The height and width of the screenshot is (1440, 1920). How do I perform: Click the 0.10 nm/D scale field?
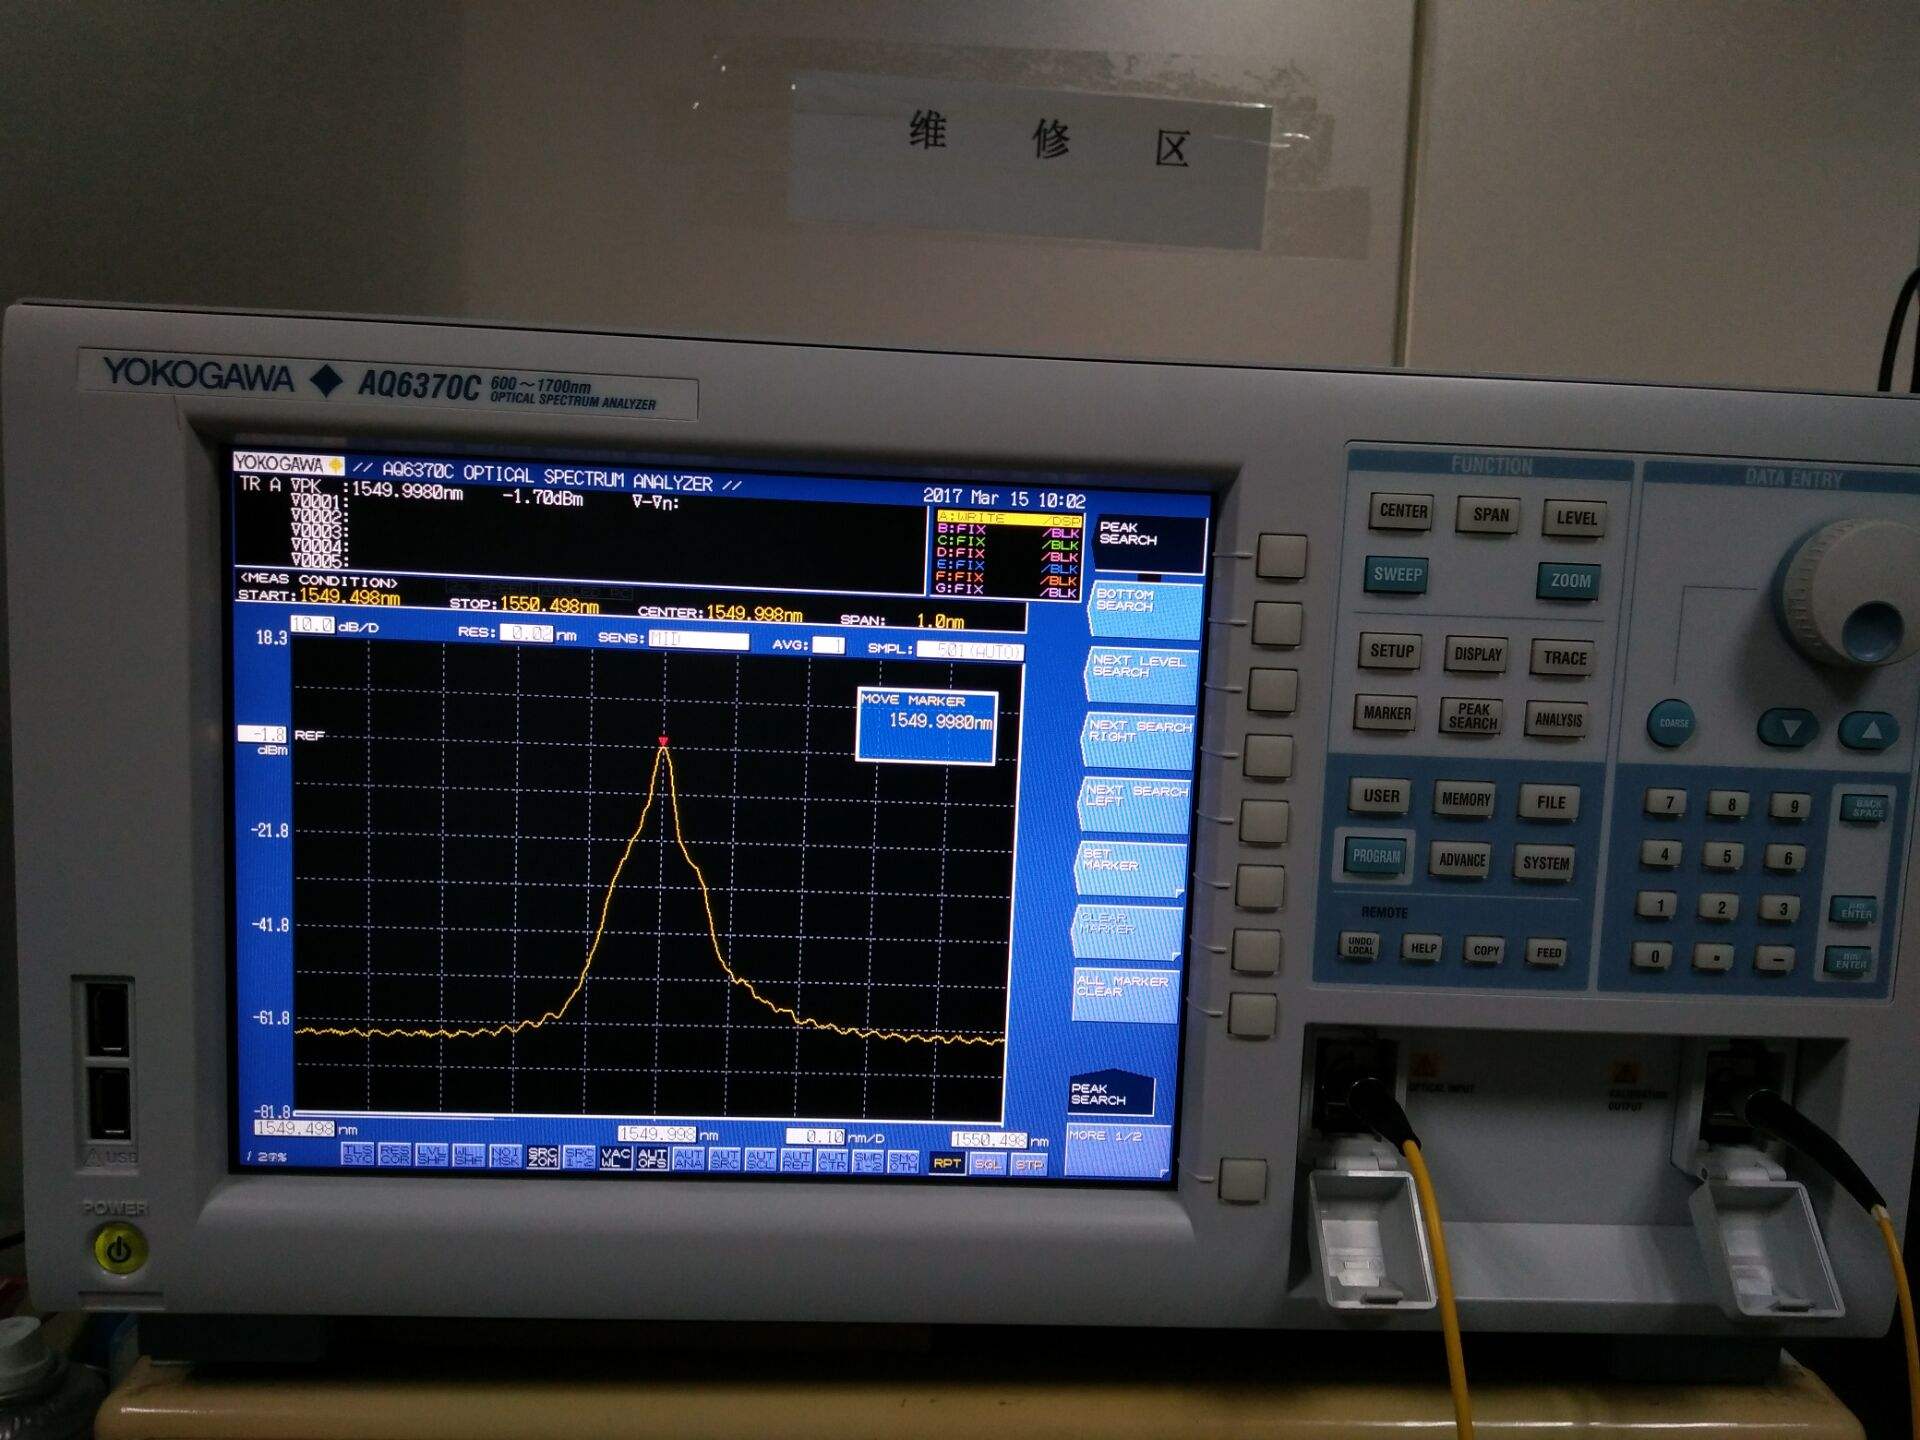tap(816, 1136)
